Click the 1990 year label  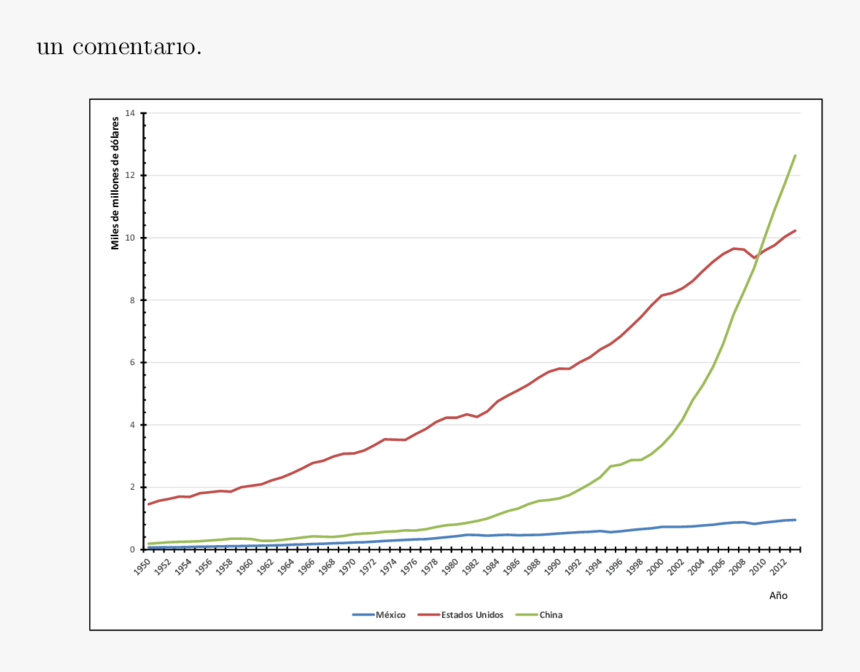(554, 567)
